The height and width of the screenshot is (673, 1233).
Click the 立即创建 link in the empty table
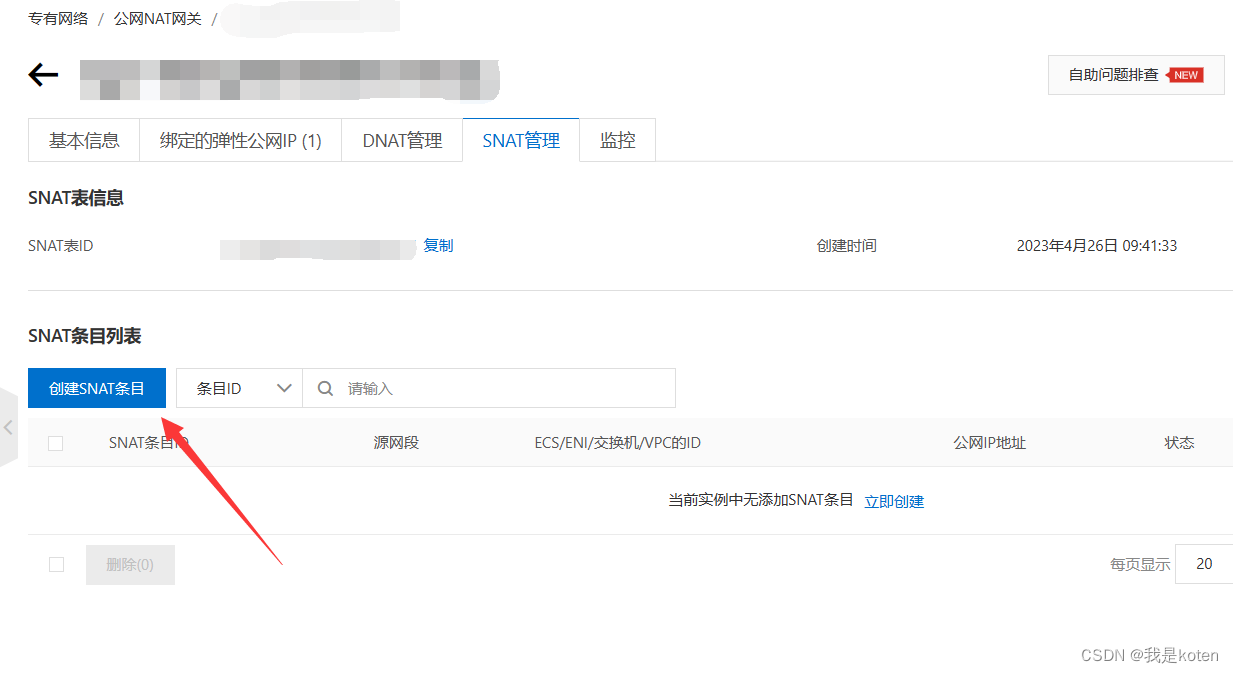(894, 501)
